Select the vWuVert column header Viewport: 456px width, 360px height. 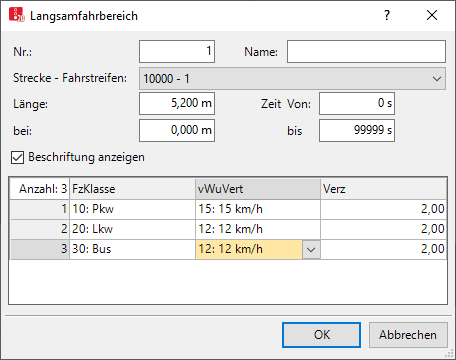point(258,189)
